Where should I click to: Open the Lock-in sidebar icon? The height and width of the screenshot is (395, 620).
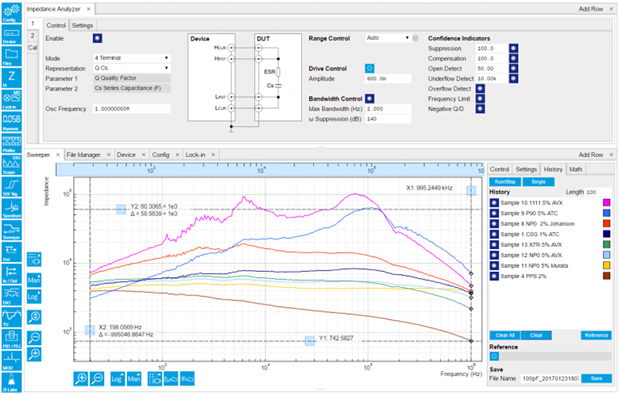coord(12,100)
